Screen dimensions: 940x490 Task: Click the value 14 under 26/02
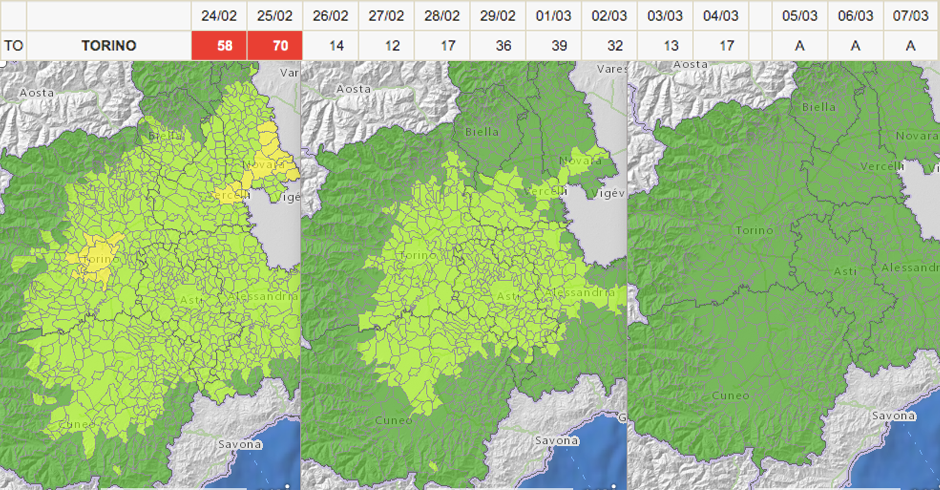click(x=330, y=46)
